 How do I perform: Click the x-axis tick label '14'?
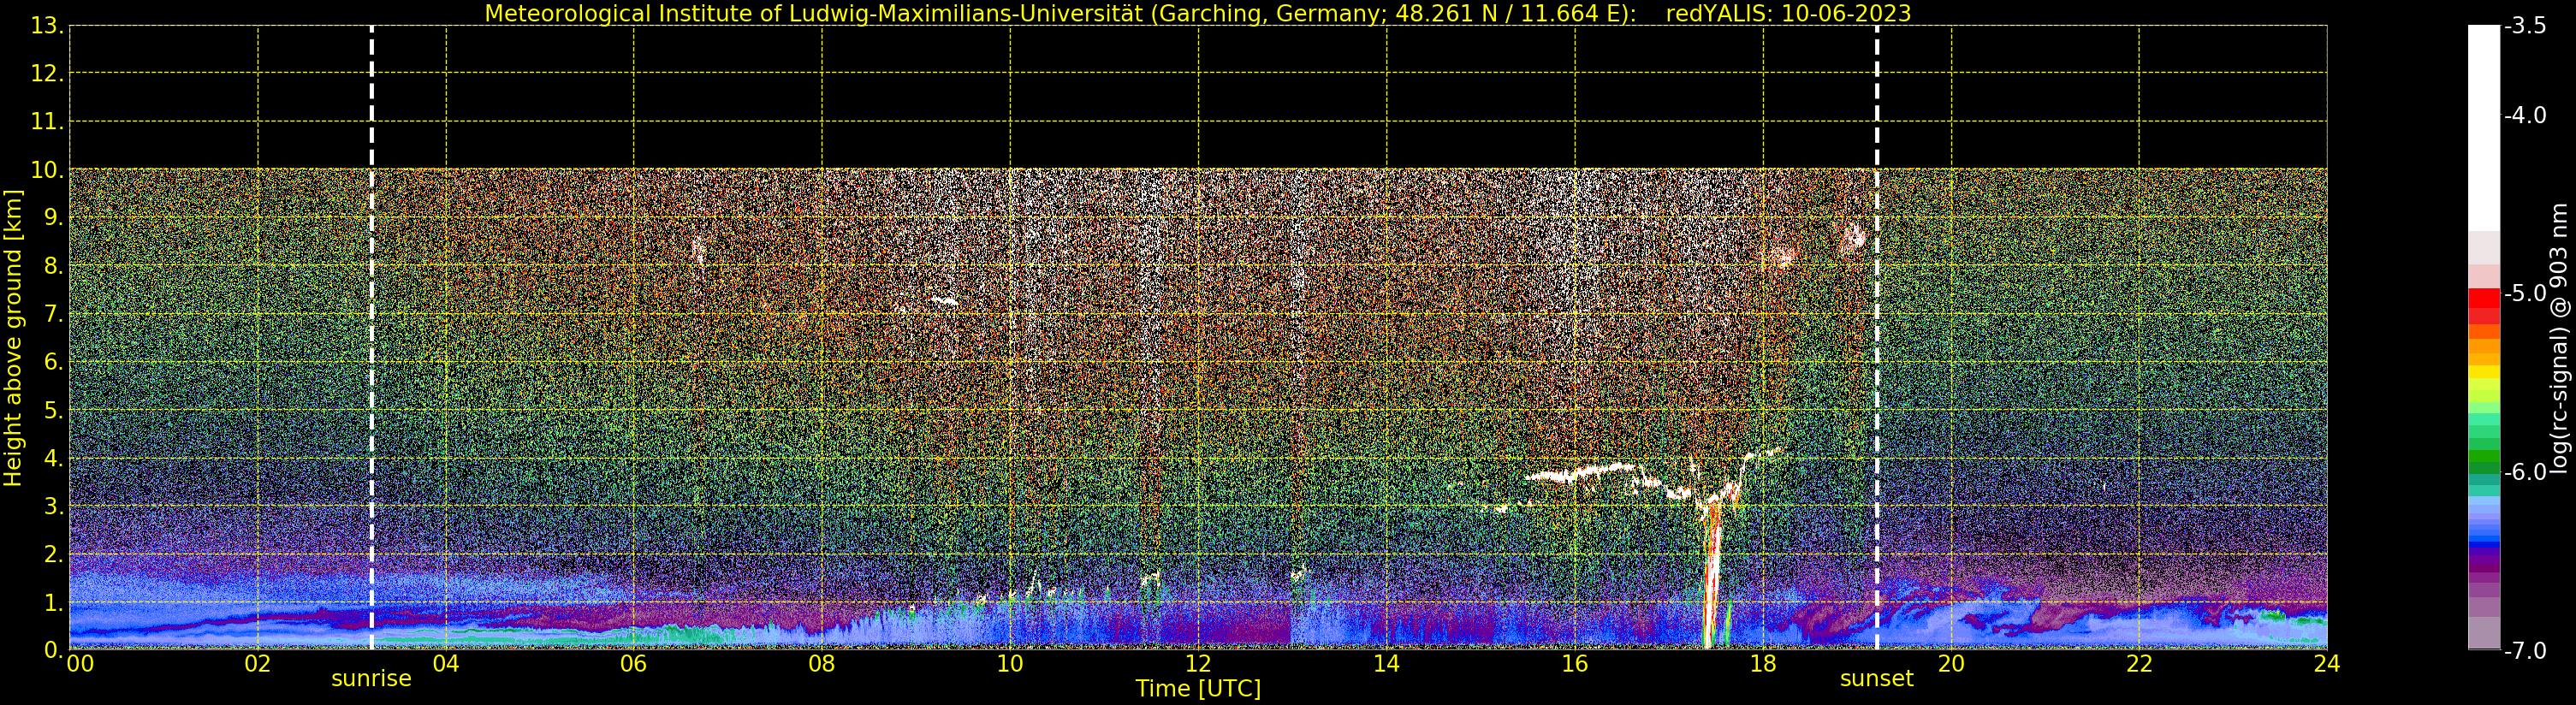pyautogui.click(x=1386, y=664)
